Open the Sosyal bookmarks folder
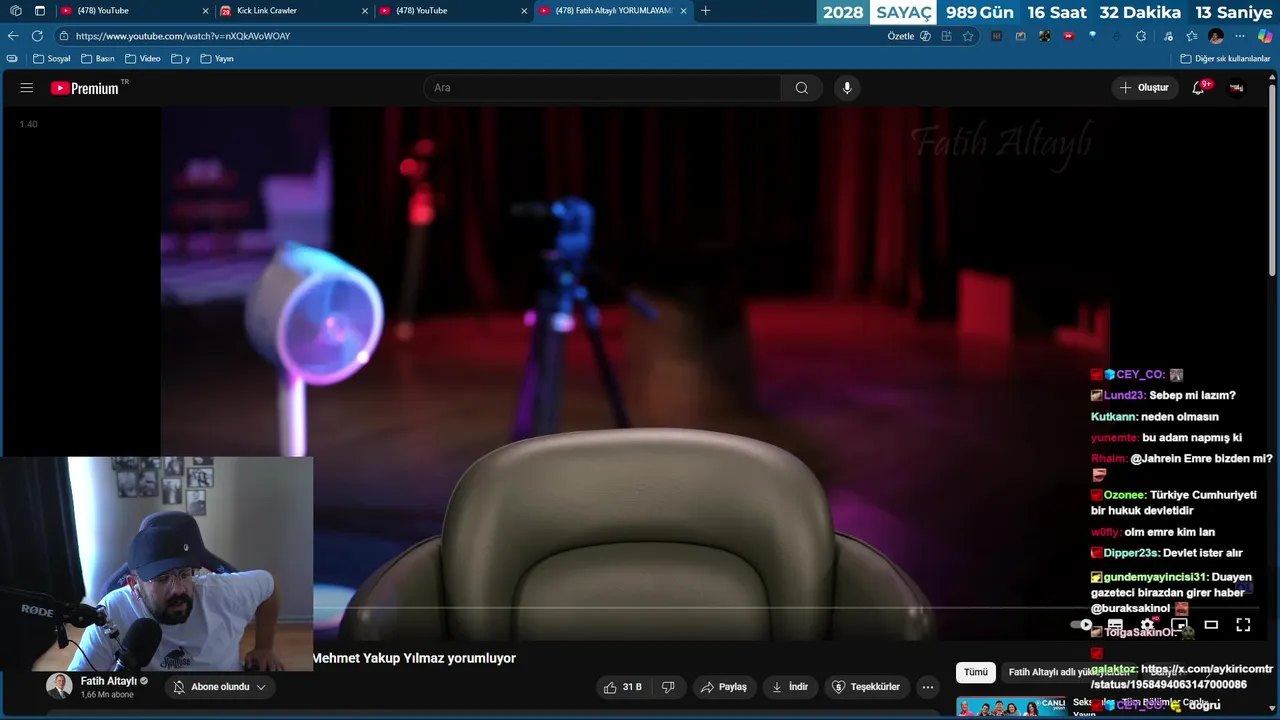 pyautogui.click(x=52, y=59)
